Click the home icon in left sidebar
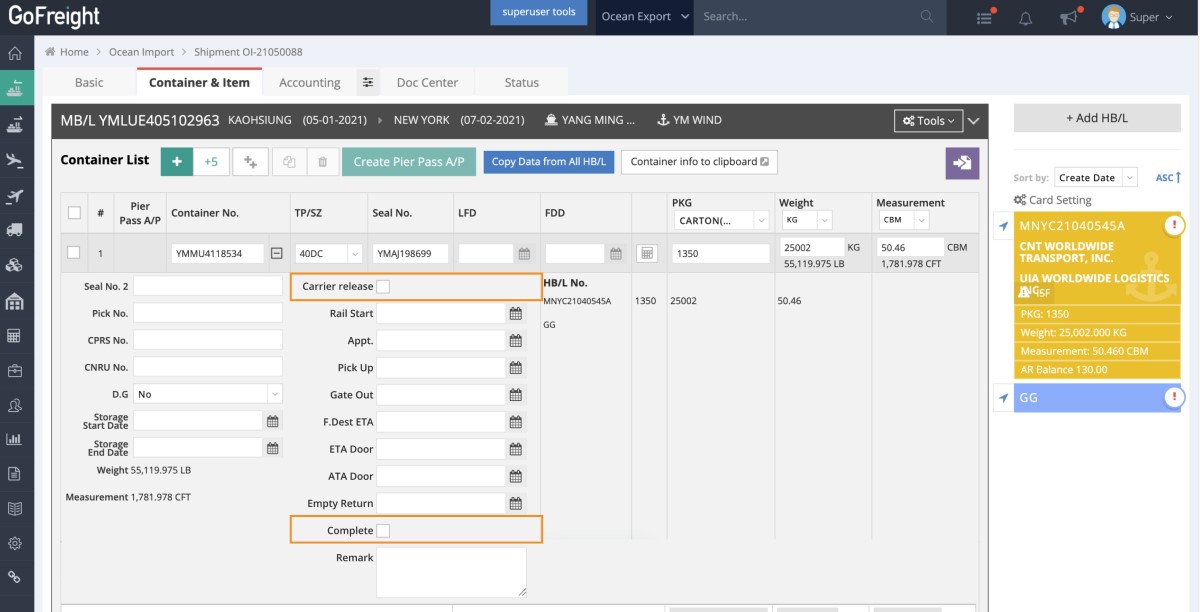 pyautogui.click(x=15, y=54)
